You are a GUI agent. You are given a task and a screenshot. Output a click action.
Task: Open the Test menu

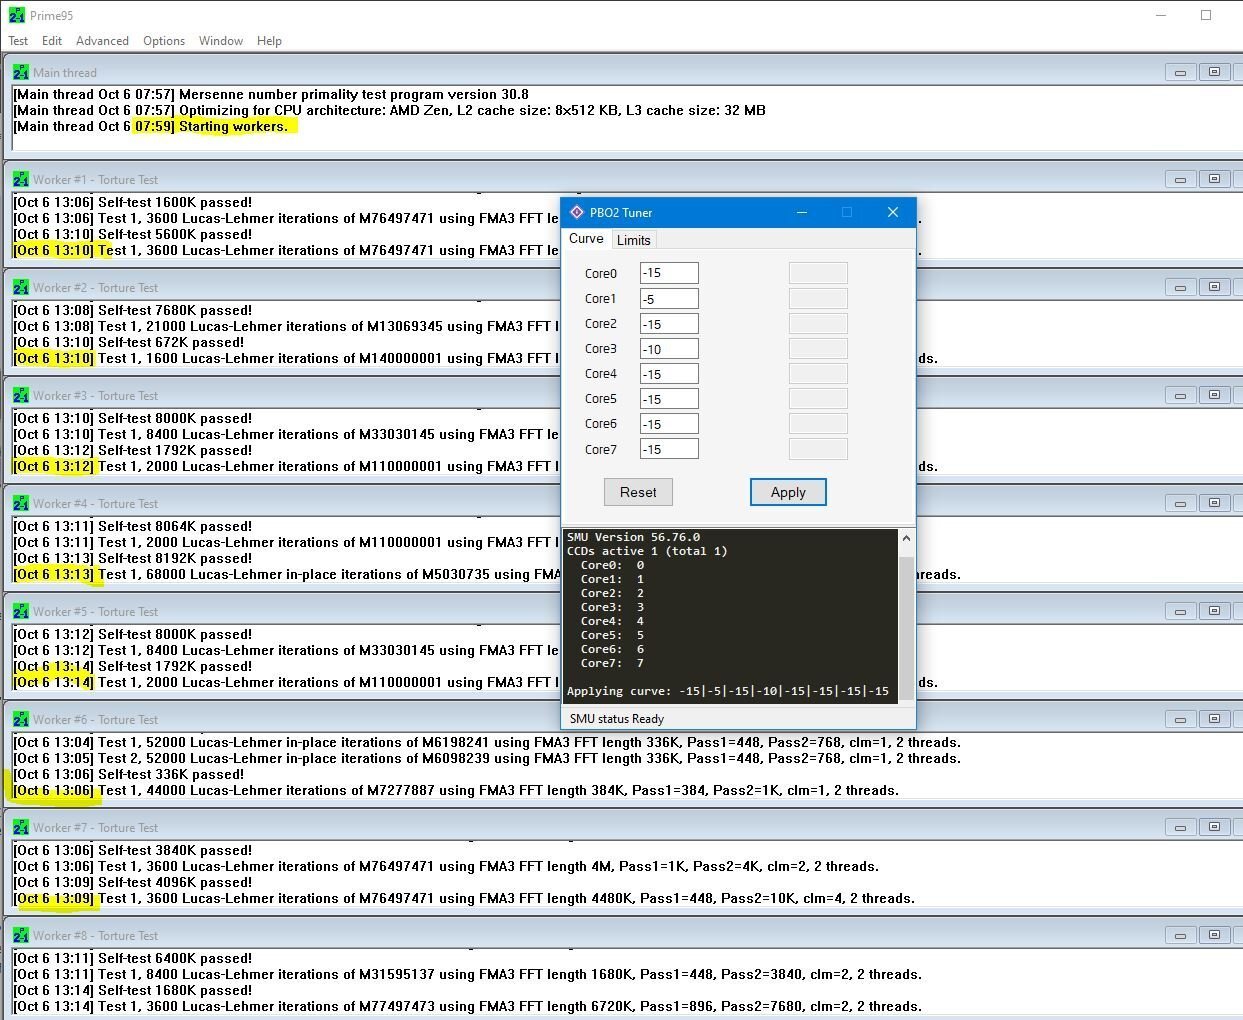(18, 41)
